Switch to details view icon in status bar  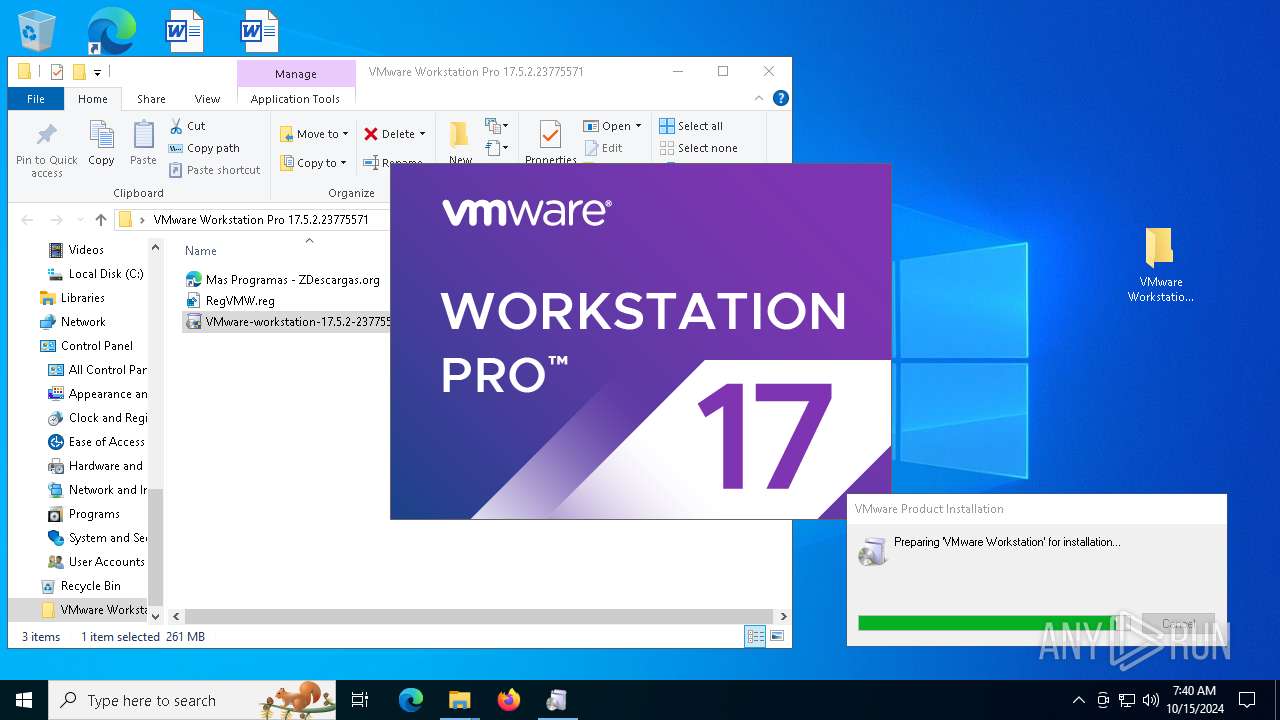point(755,636)
